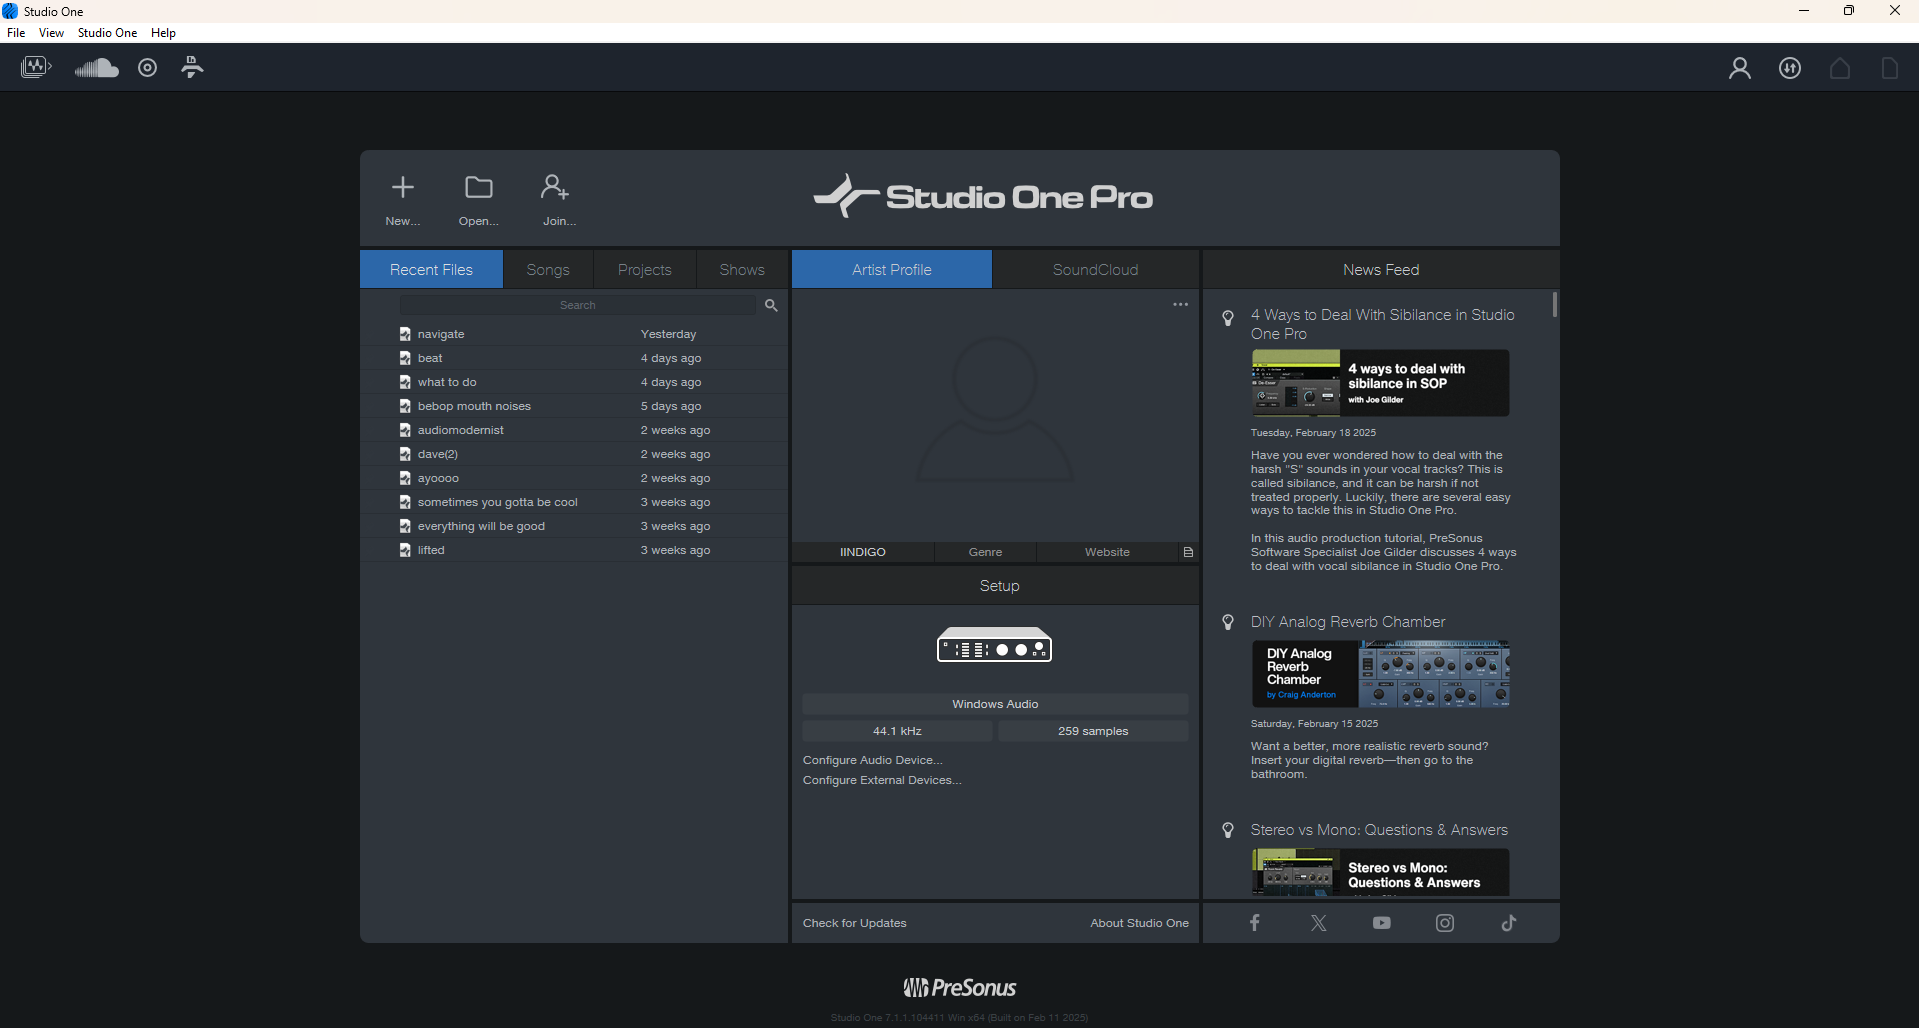The height and width of the screenshot is (1028, 1919).
Task: Open the PreSonus audio exchange icon
Action: pos(36,67)
